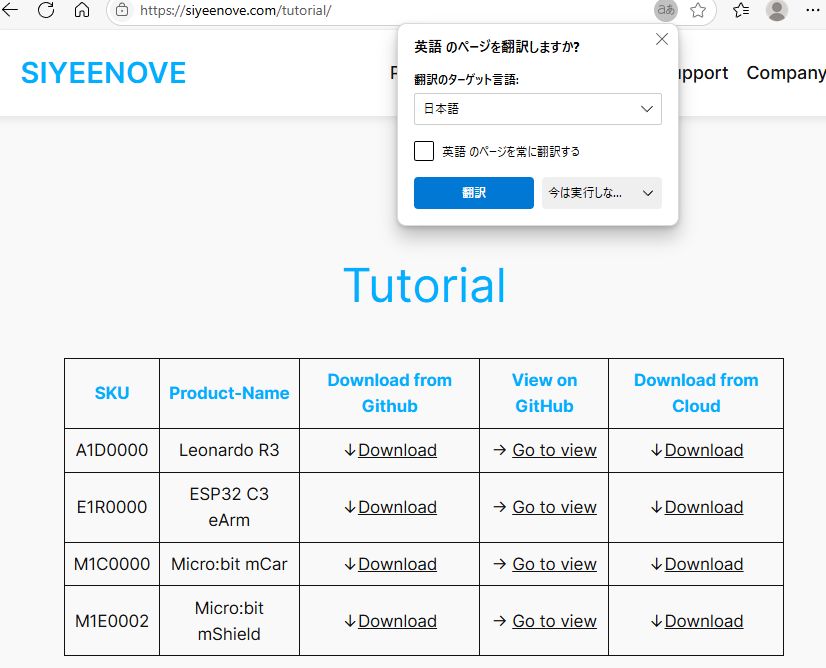Go to view Micro:bit mShield on GitHub

554,621
